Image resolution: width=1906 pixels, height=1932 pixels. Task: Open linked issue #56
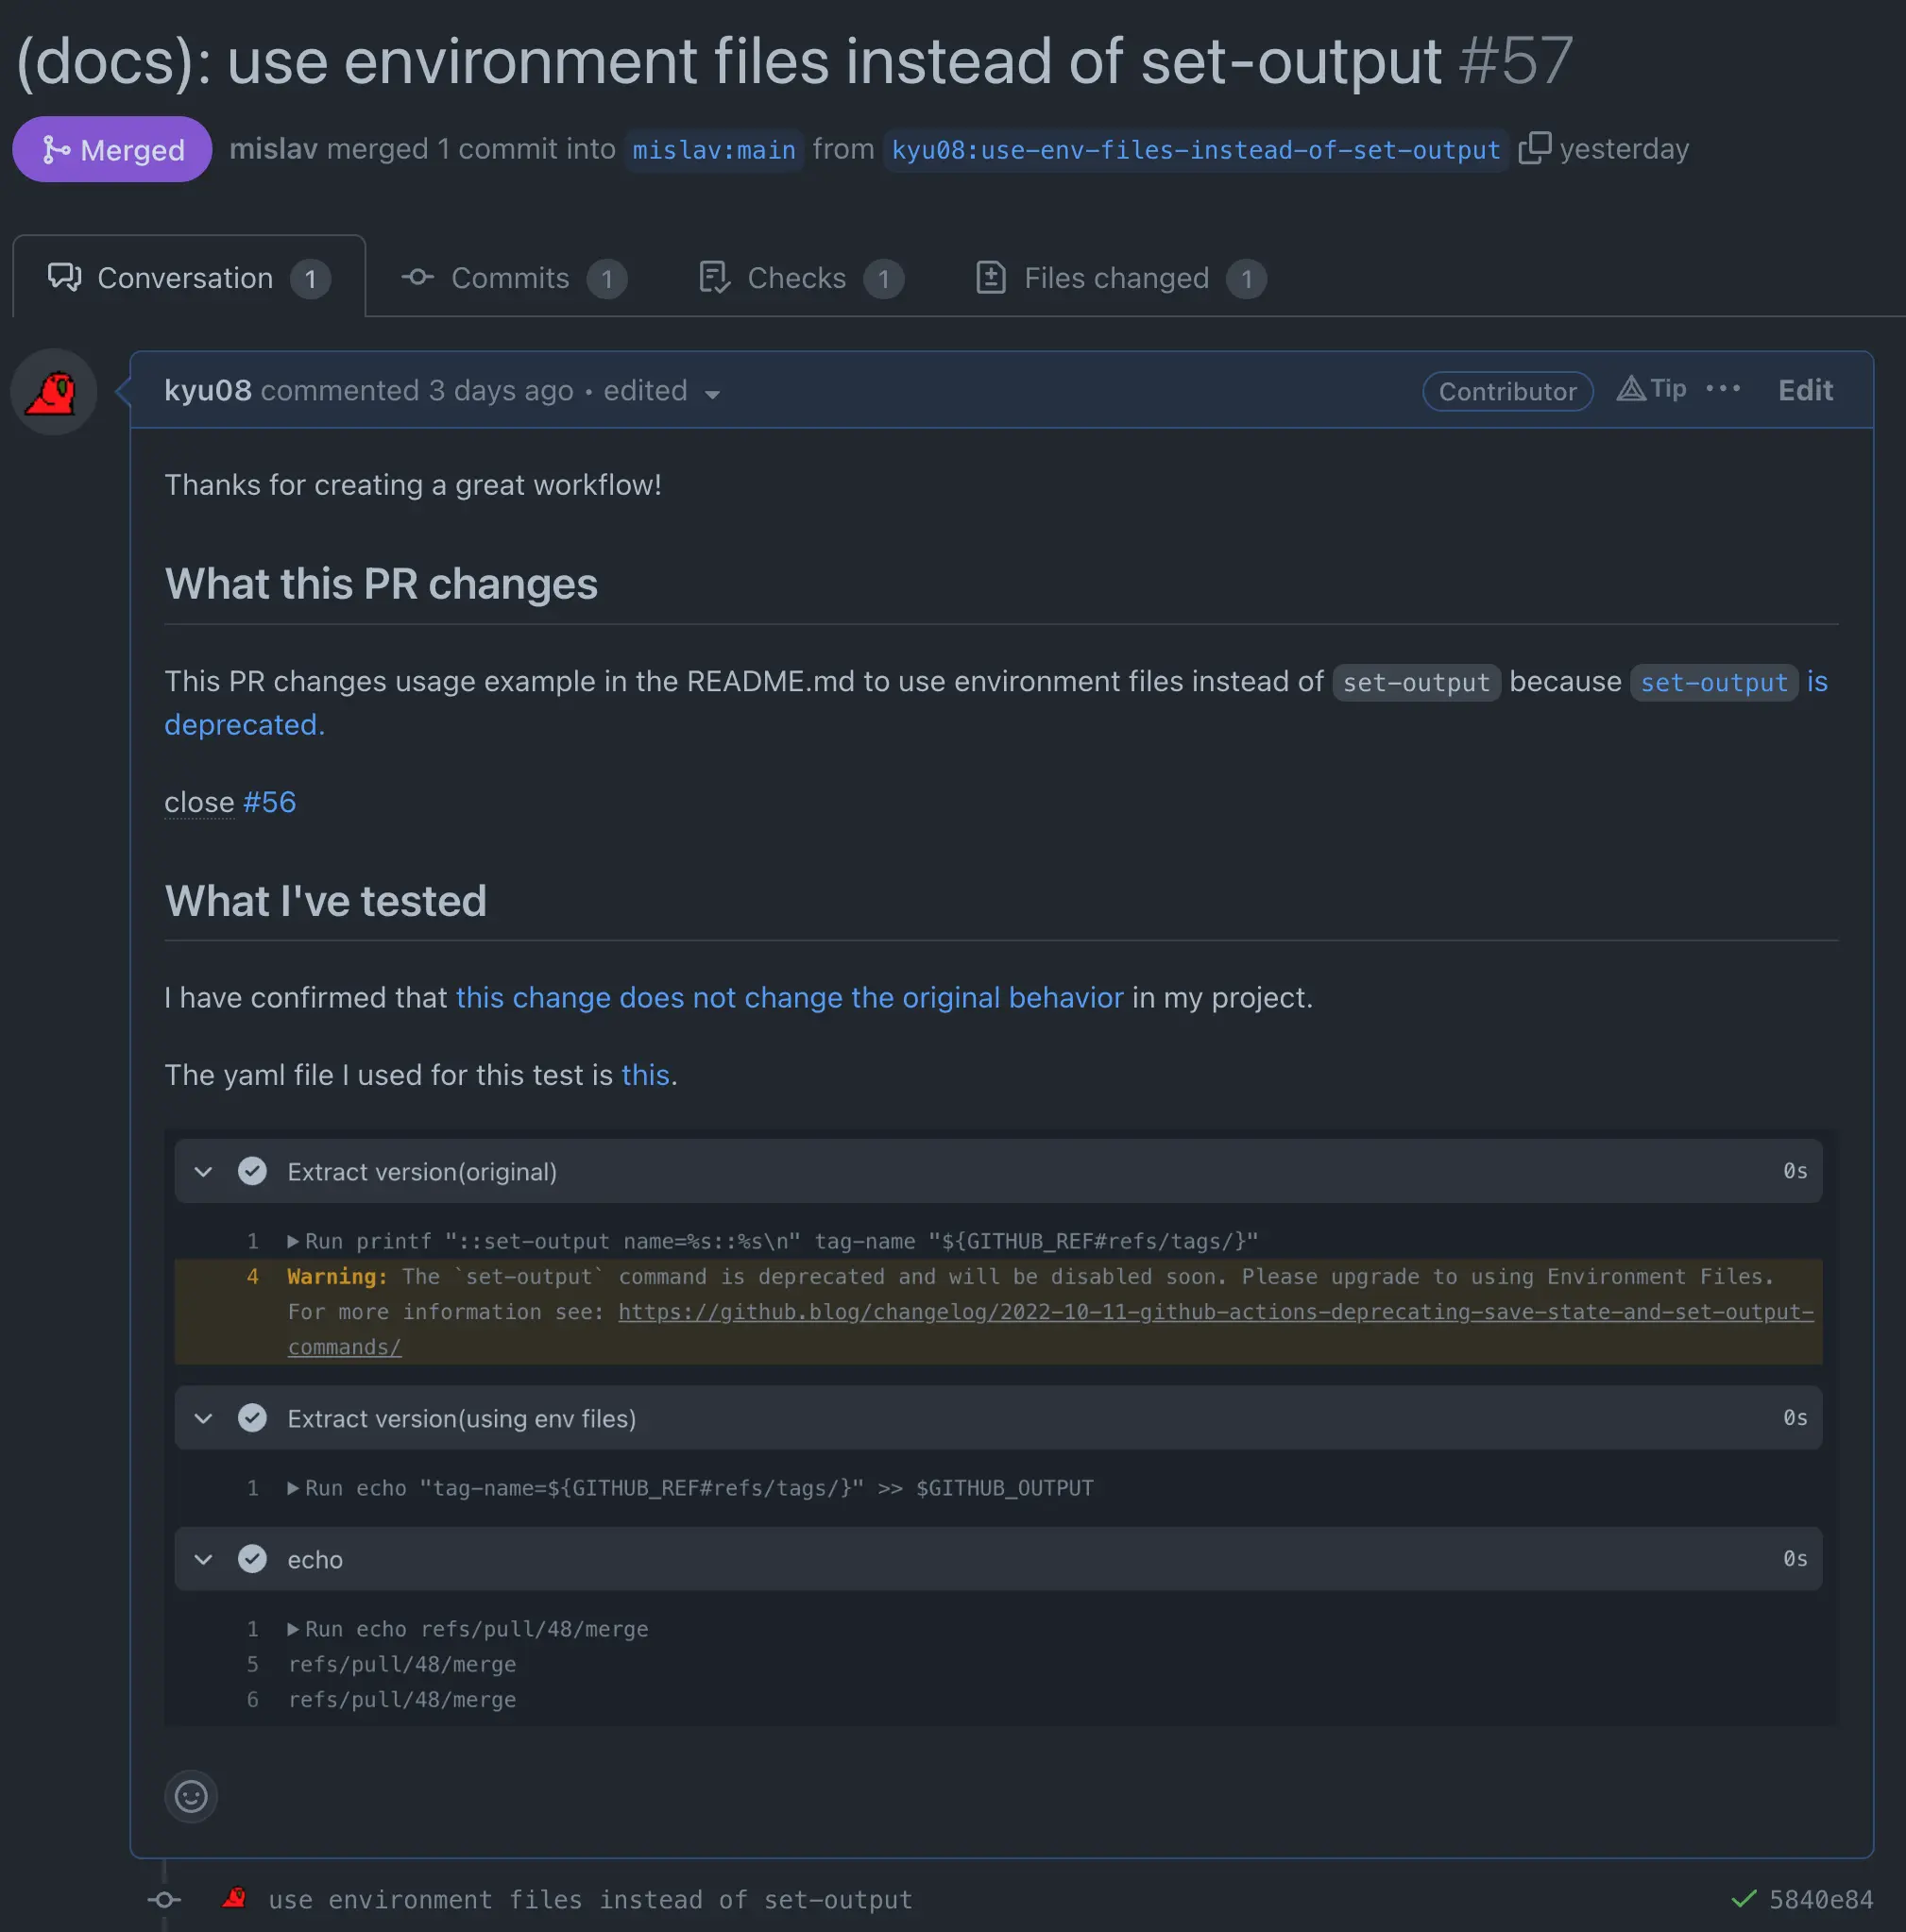269,802
